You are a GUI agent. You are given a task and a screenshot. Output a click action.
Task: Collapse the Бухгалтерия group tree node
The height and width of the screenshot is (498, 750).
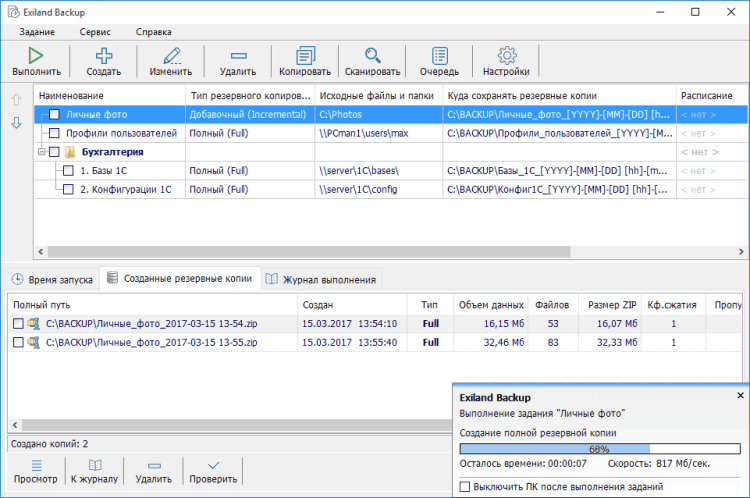[x=41, y=152]
